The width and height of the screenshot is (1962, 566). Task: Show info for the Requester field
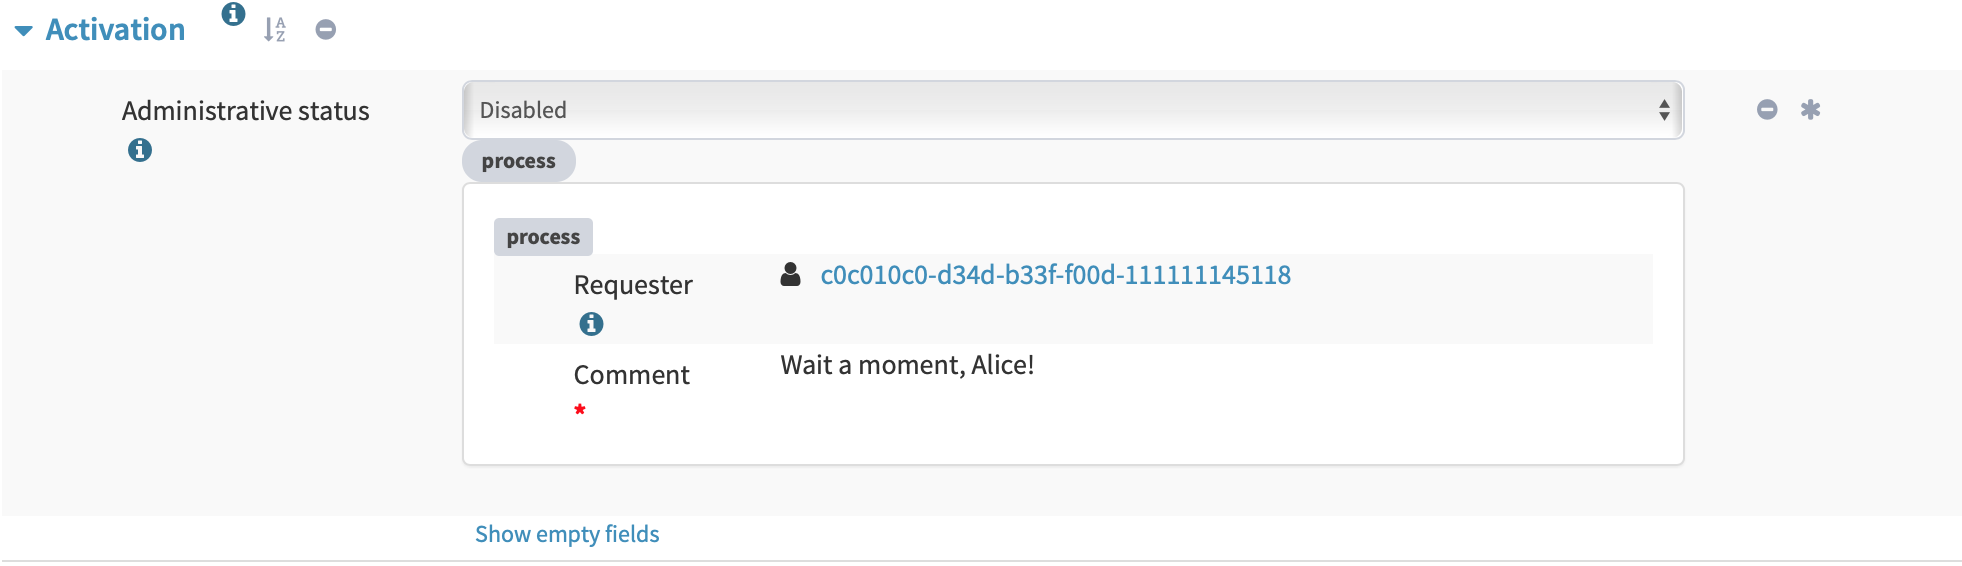[x=591, y=324]
